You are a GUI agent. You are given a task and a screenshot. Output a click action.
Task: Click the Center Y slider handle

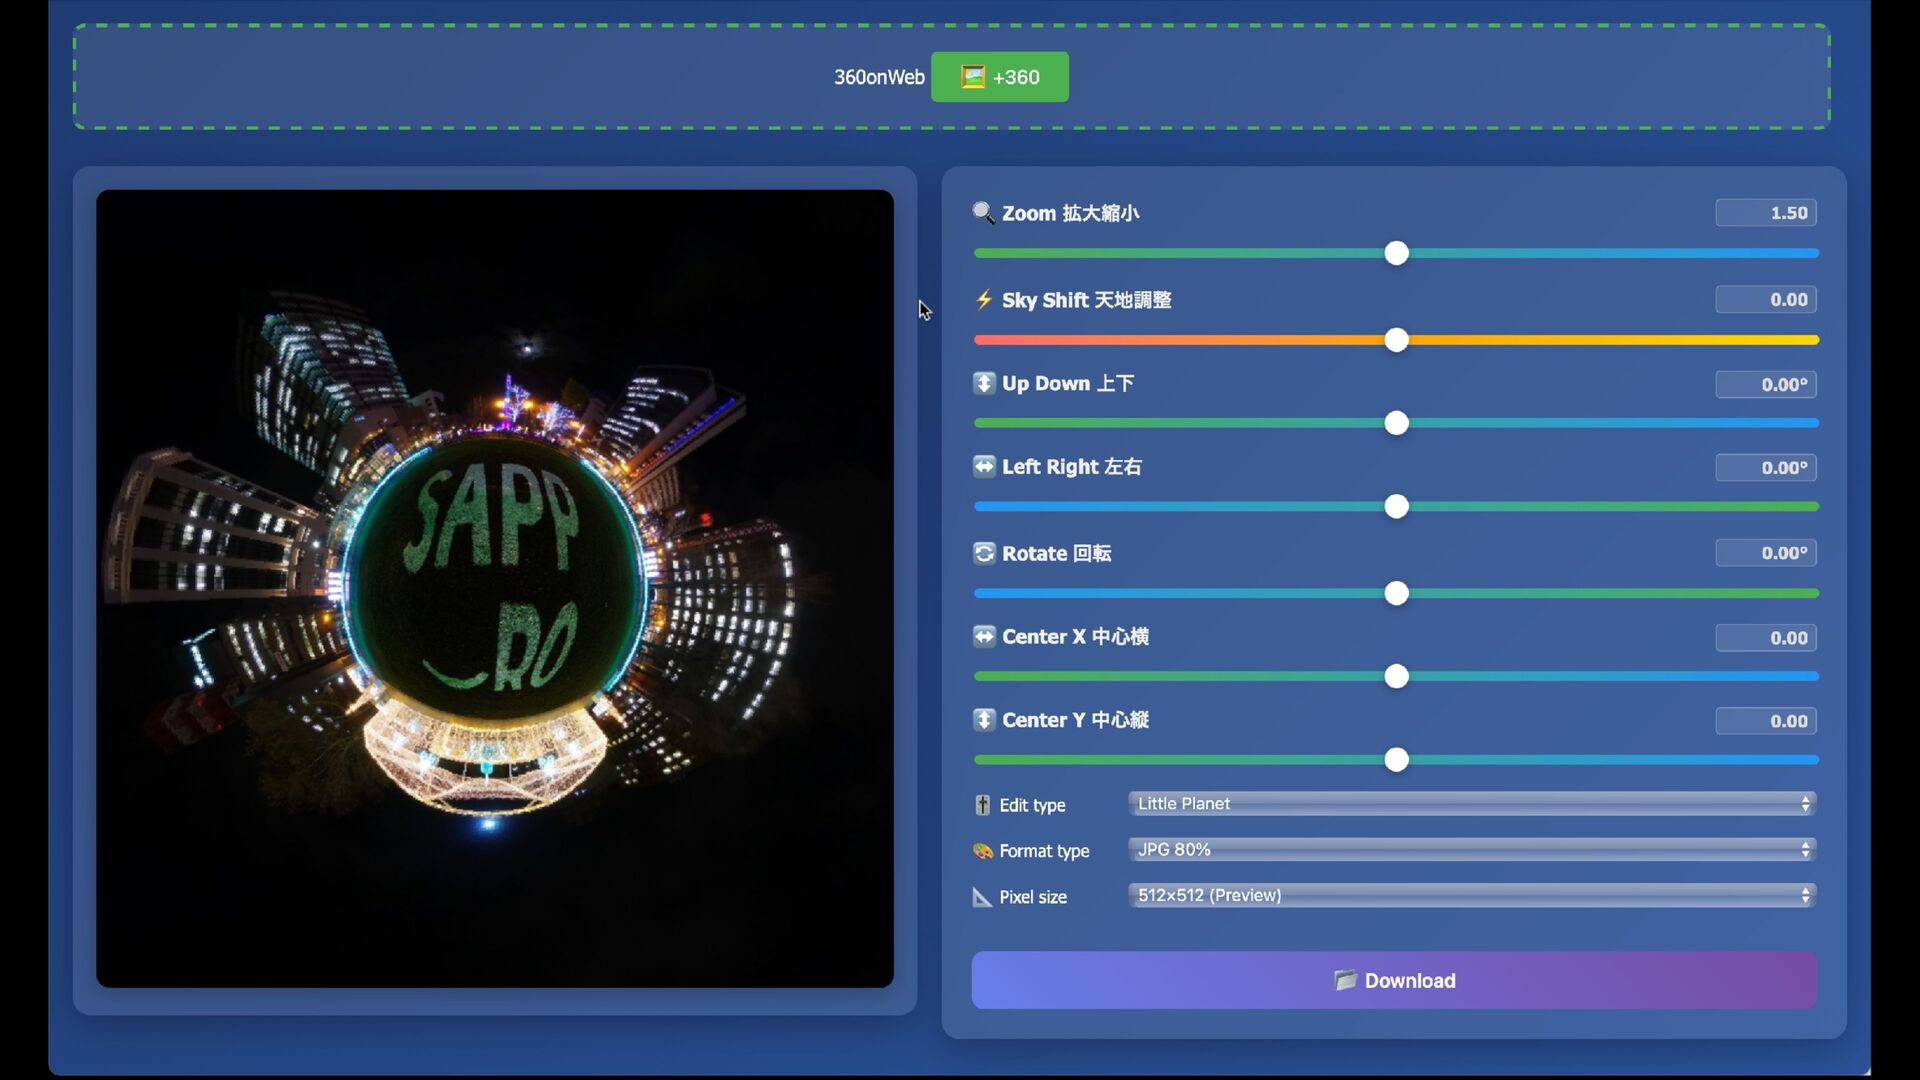(x=1397, y=760)
